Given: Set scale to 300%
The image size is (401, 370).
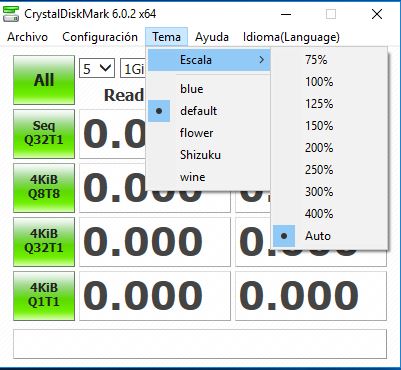Looking at the screenshot, I should coord(329,192).
